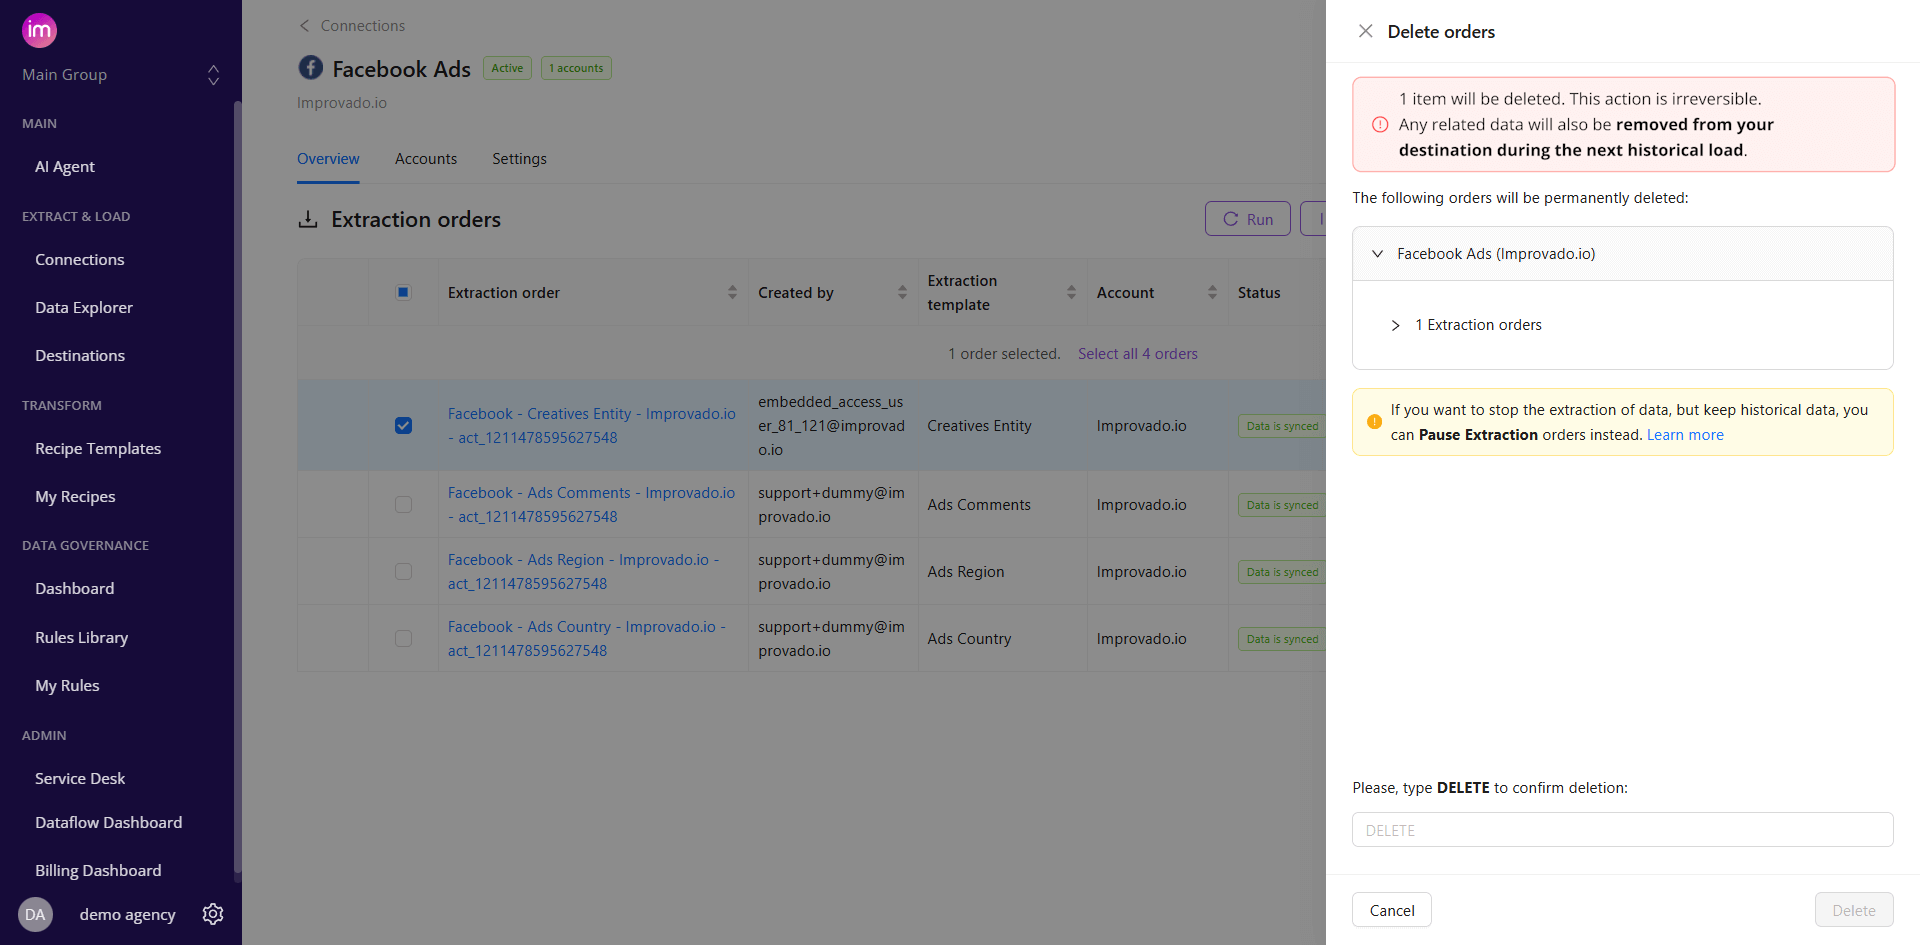The width and height of the screenshot is (1920, 945).
Task: Sort by Account column
Action: pos(1212,292)
